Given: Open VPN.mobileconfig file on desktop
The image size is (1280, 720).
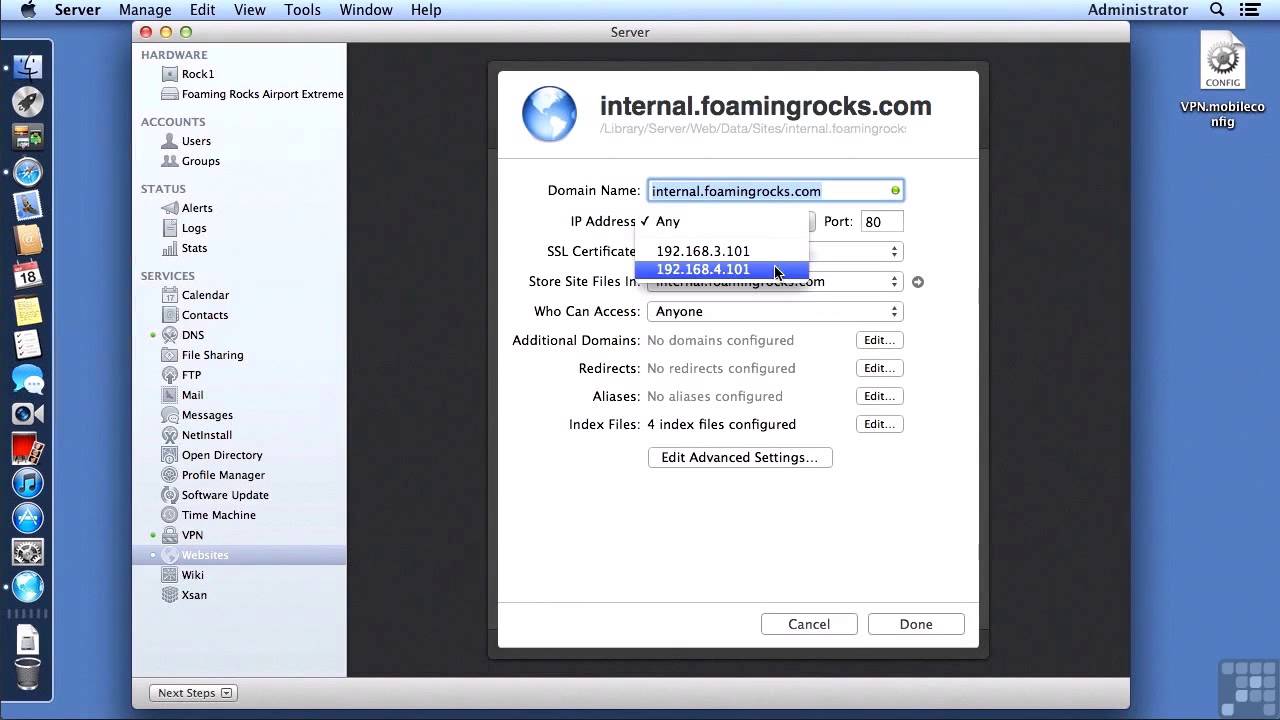Looking at the screenshot, I should [x=1222, y=81].
